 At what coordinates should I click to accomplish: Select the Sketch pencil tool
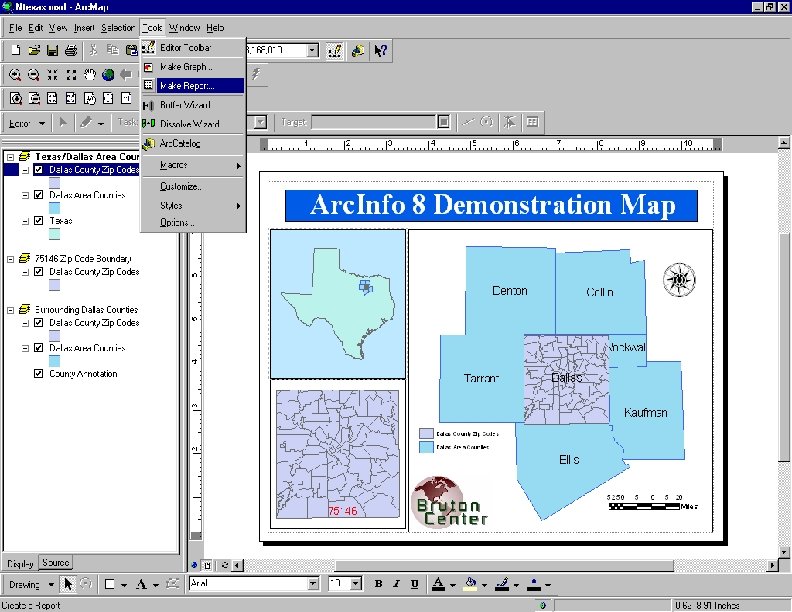[85, 122]
